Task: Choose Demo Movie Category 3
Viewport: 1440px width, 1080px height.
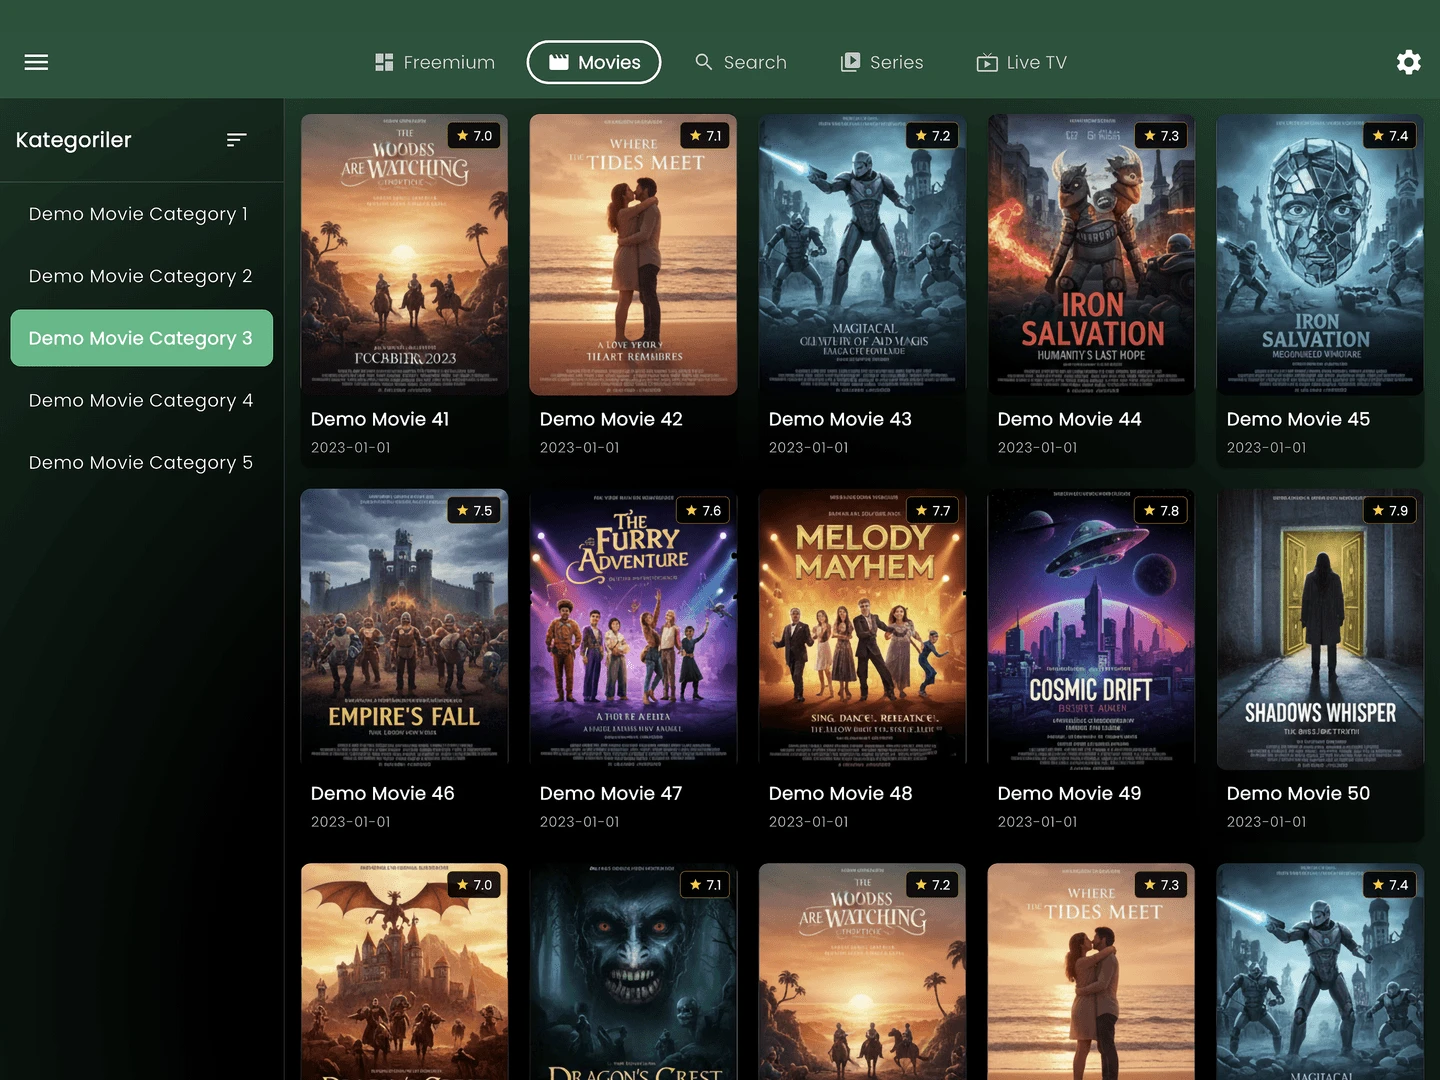Action: (142, 338)
